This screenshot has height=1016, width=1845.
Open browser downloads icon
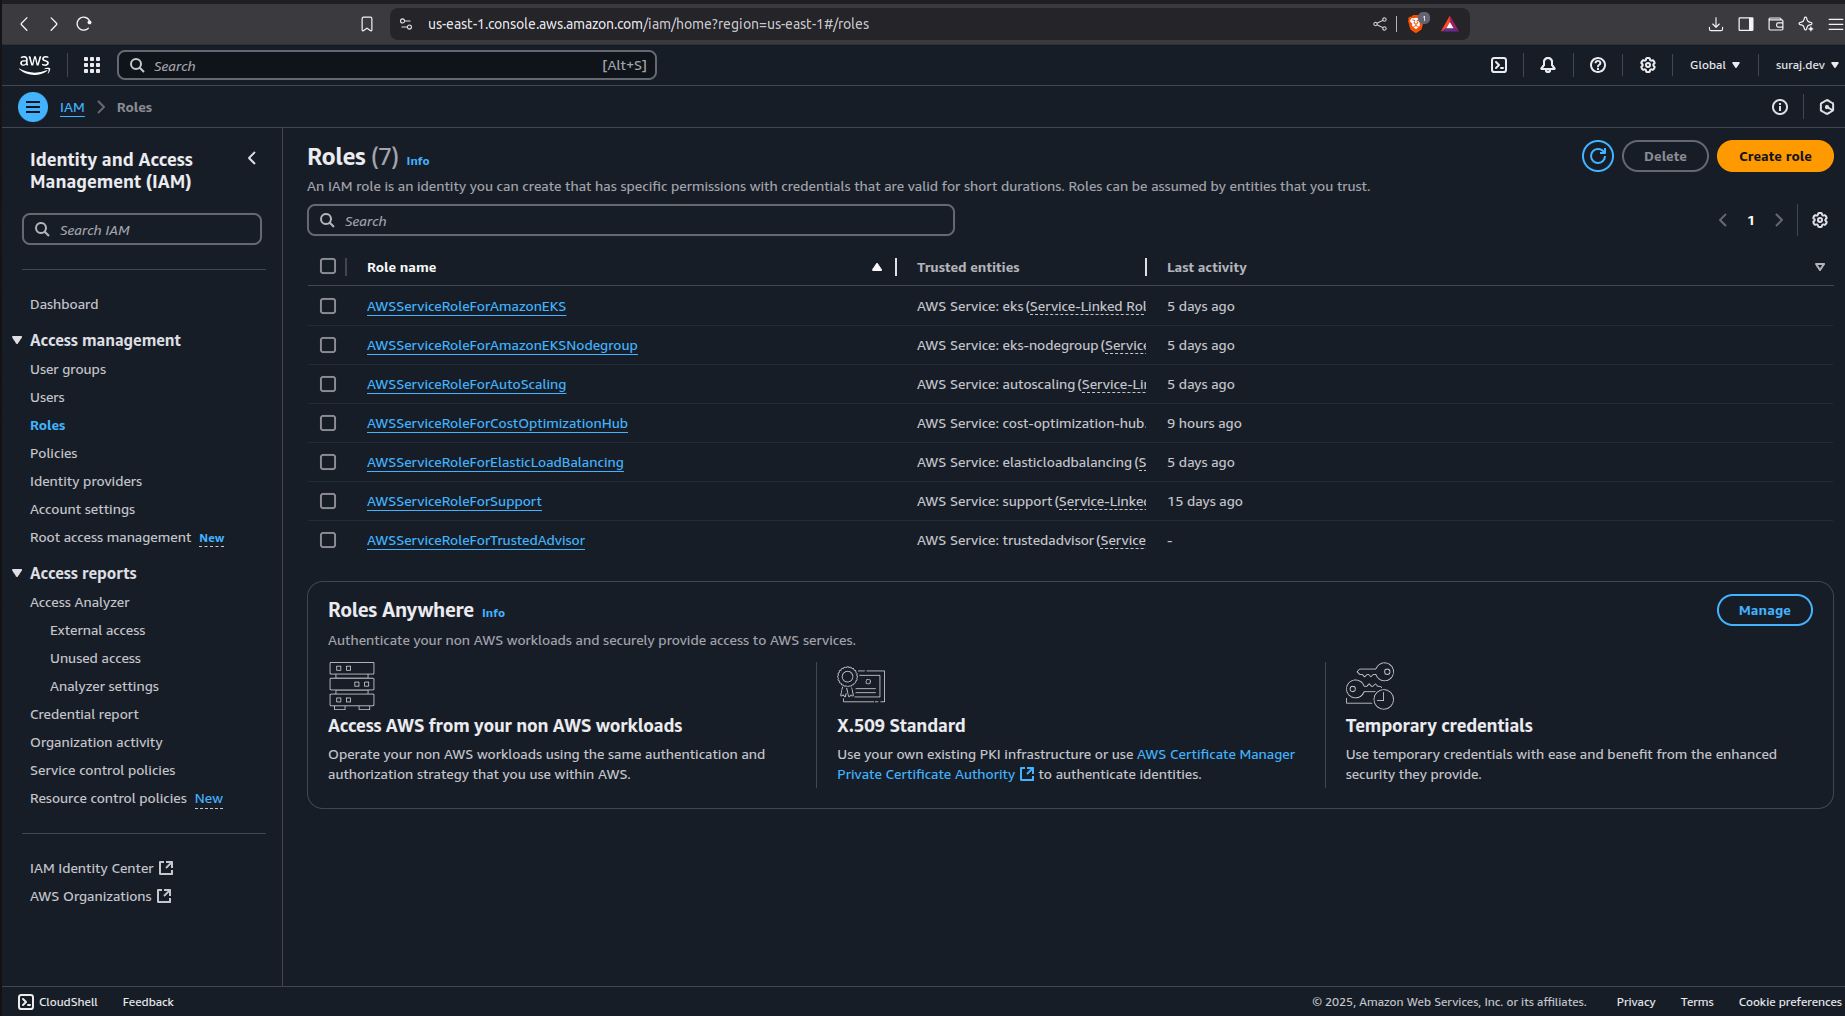pos(1716,24)
